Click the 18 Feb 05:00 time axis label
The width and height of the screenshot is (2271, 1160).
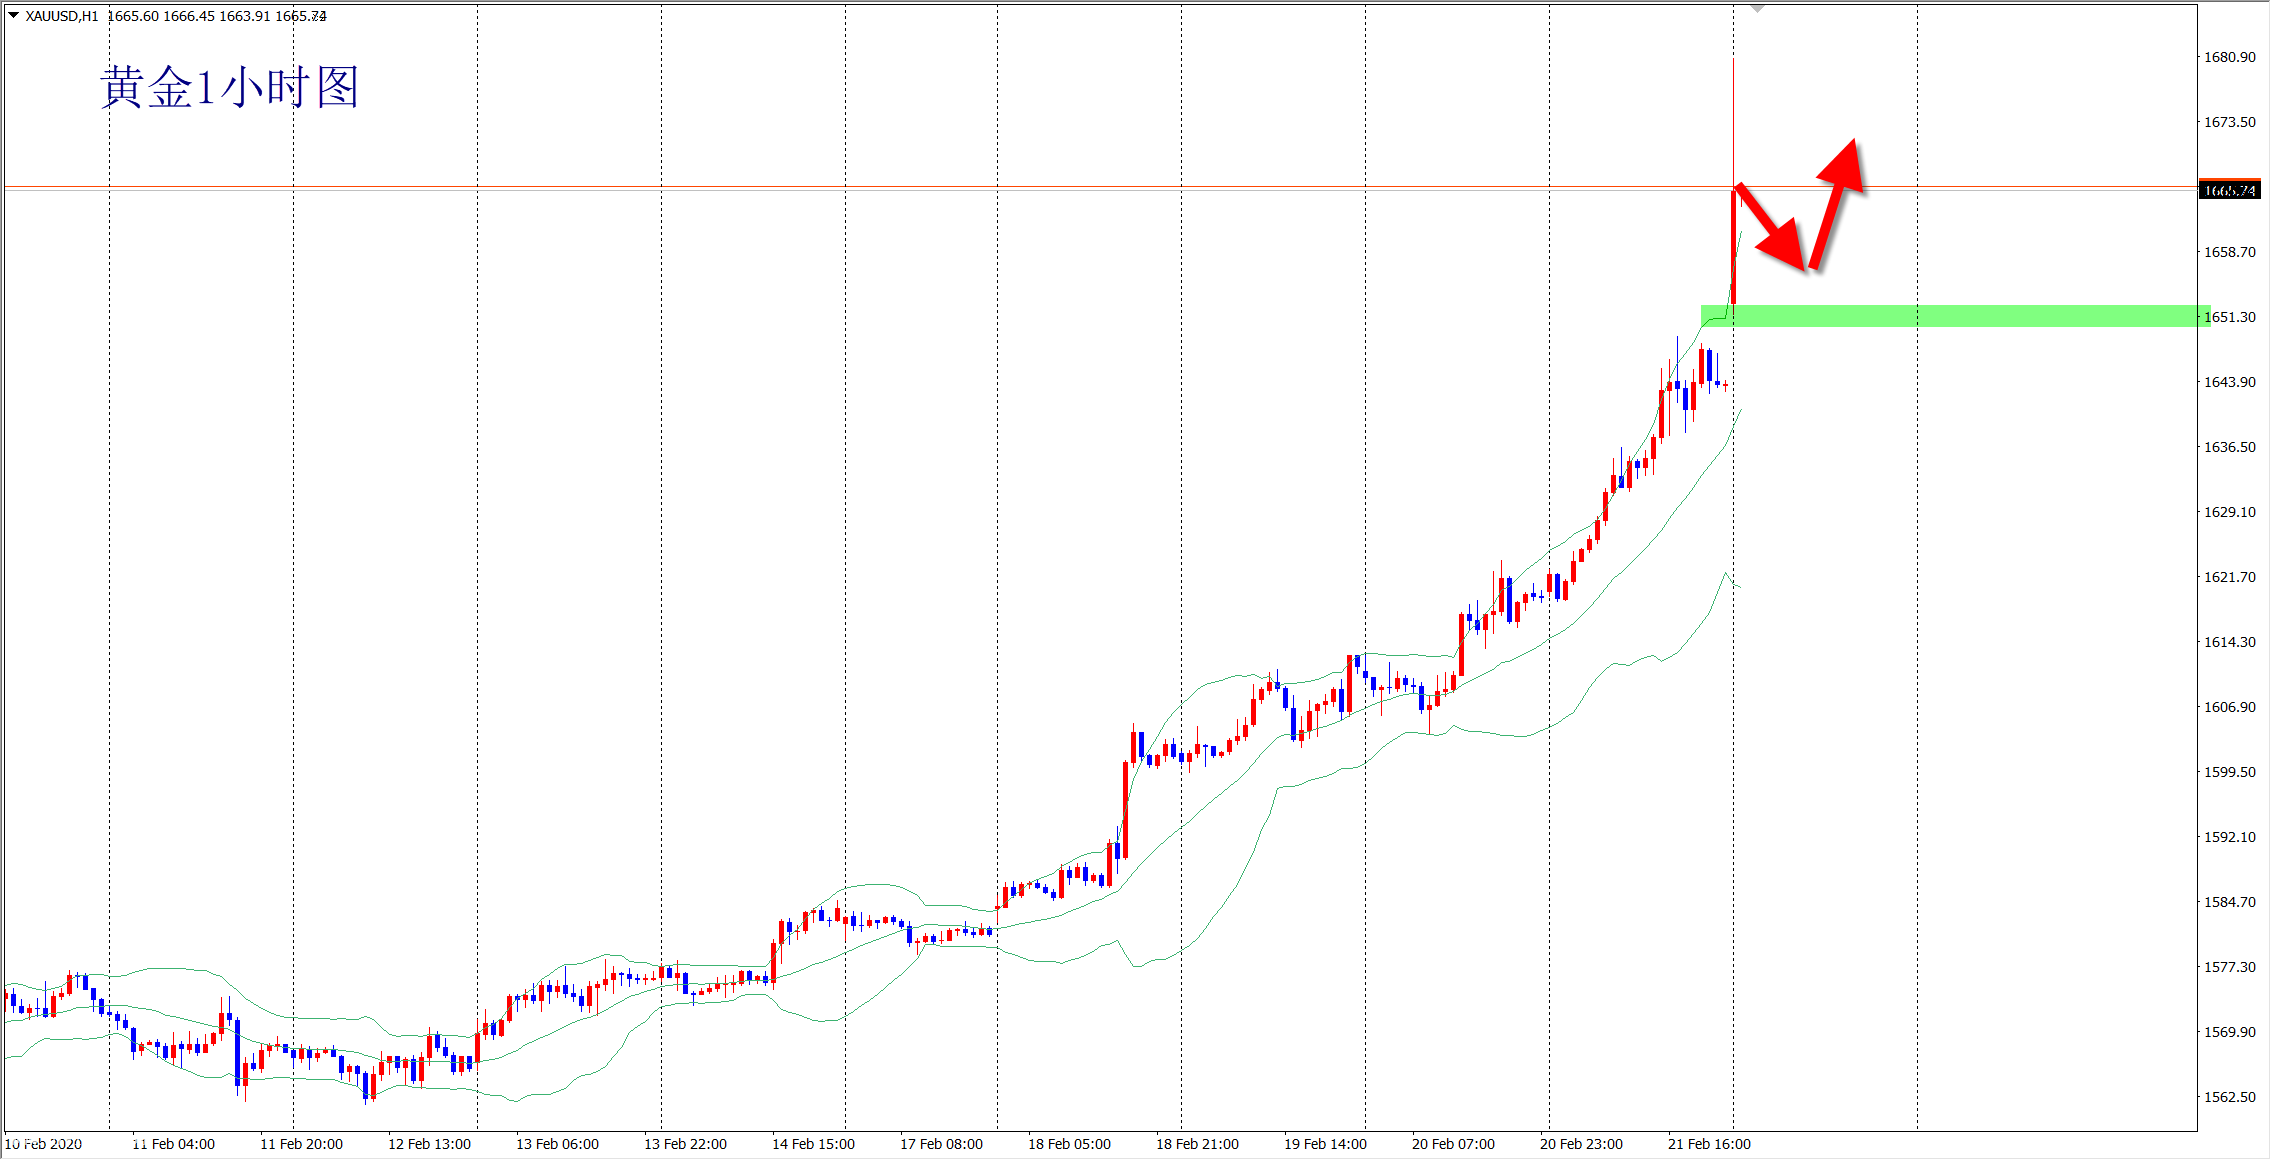tap(1069, 1144)
